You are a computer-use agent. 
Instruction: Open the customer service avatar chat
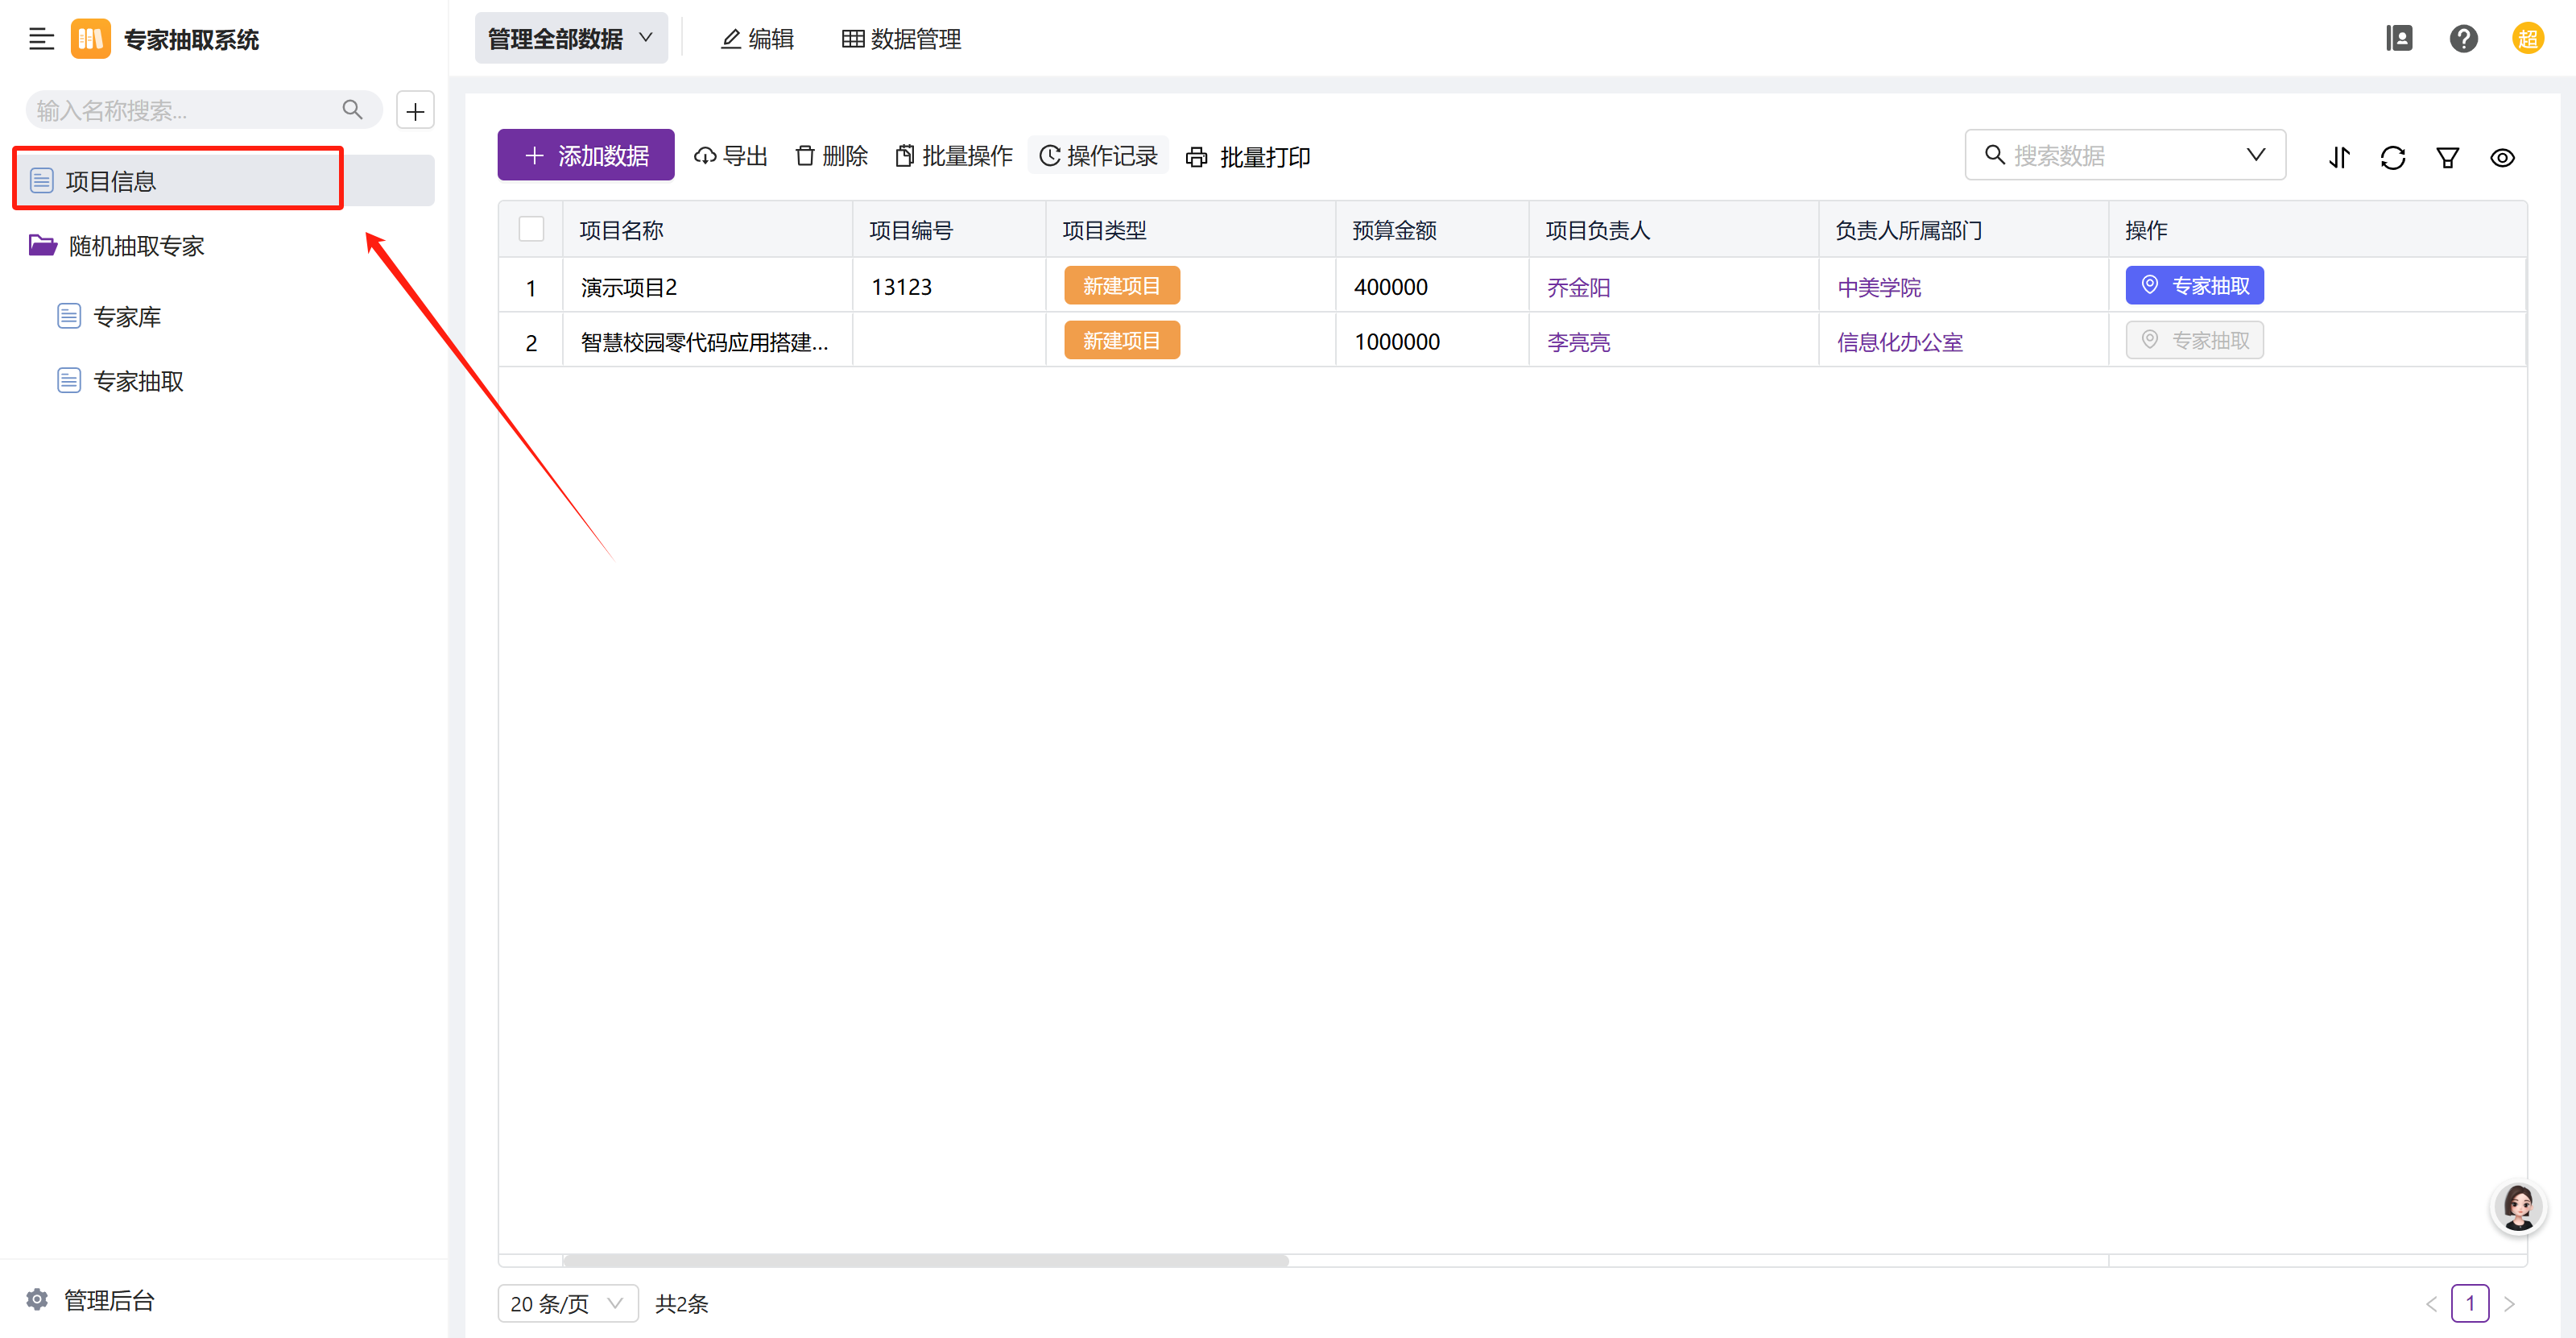tap(2517, 1207)
